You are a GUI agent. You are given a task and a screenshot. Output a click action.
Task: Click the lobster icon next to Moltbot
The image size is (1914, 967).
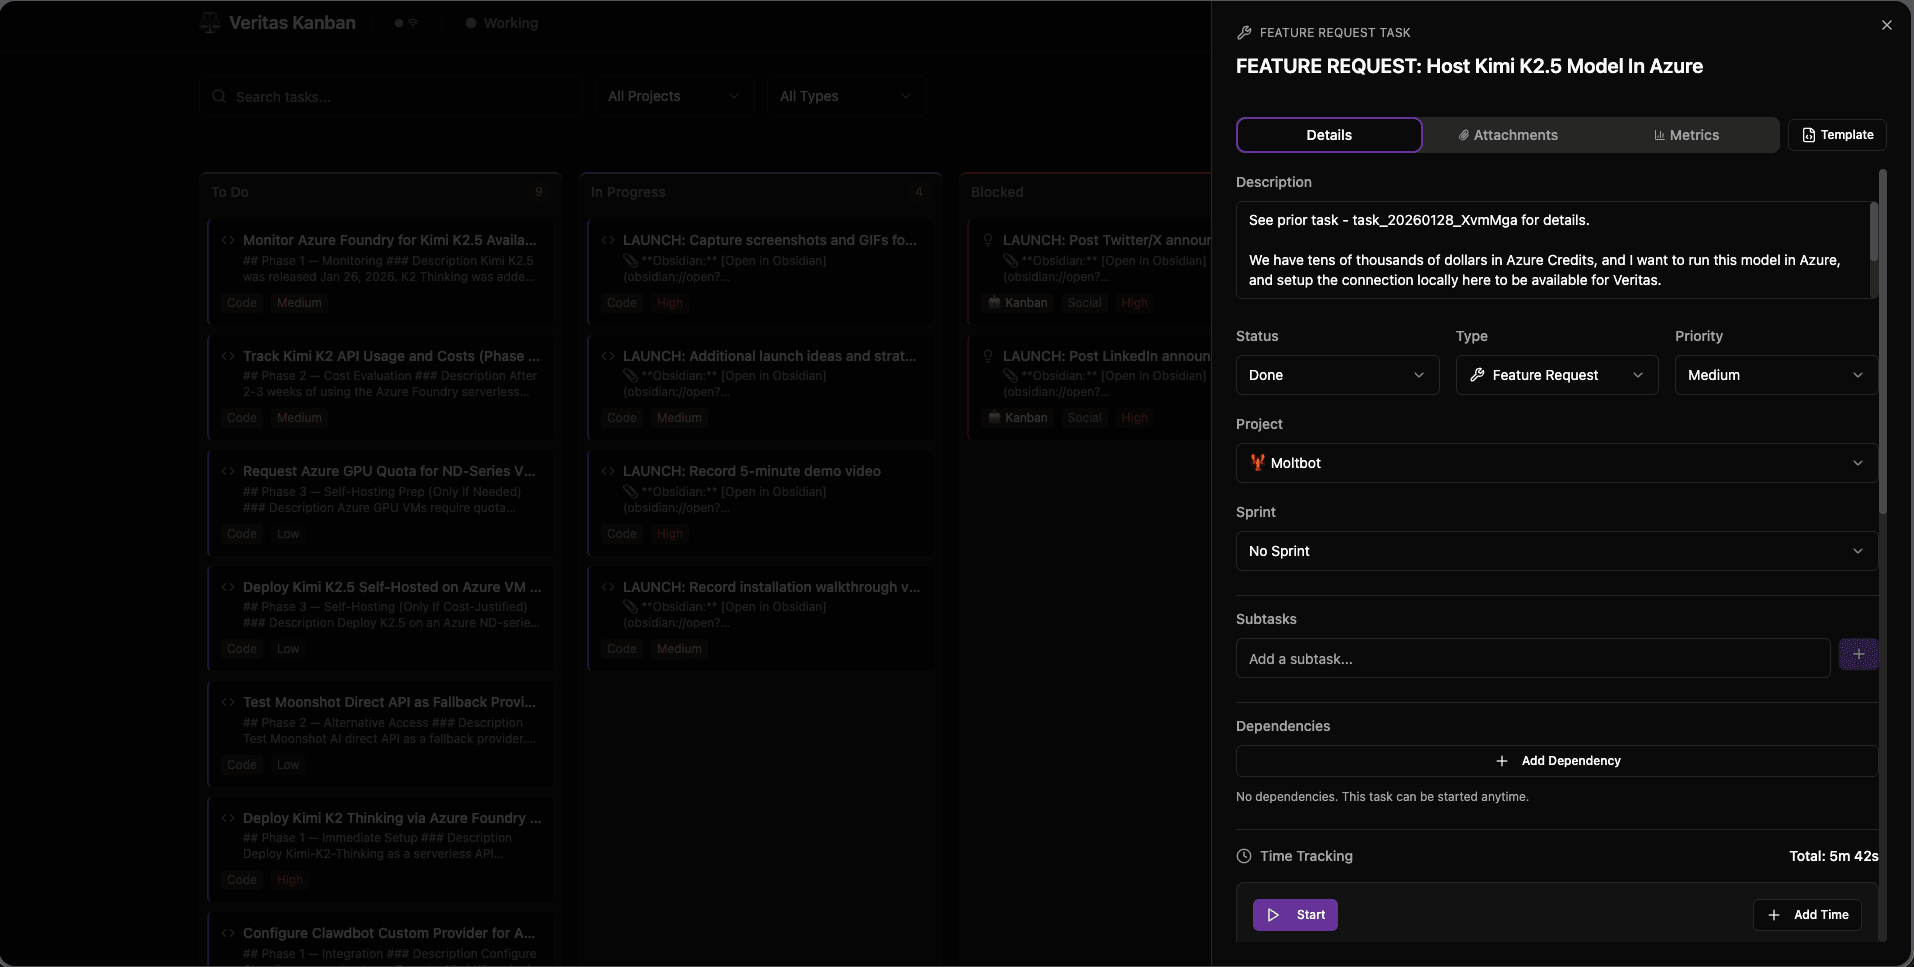click(x=1257, y=463)
